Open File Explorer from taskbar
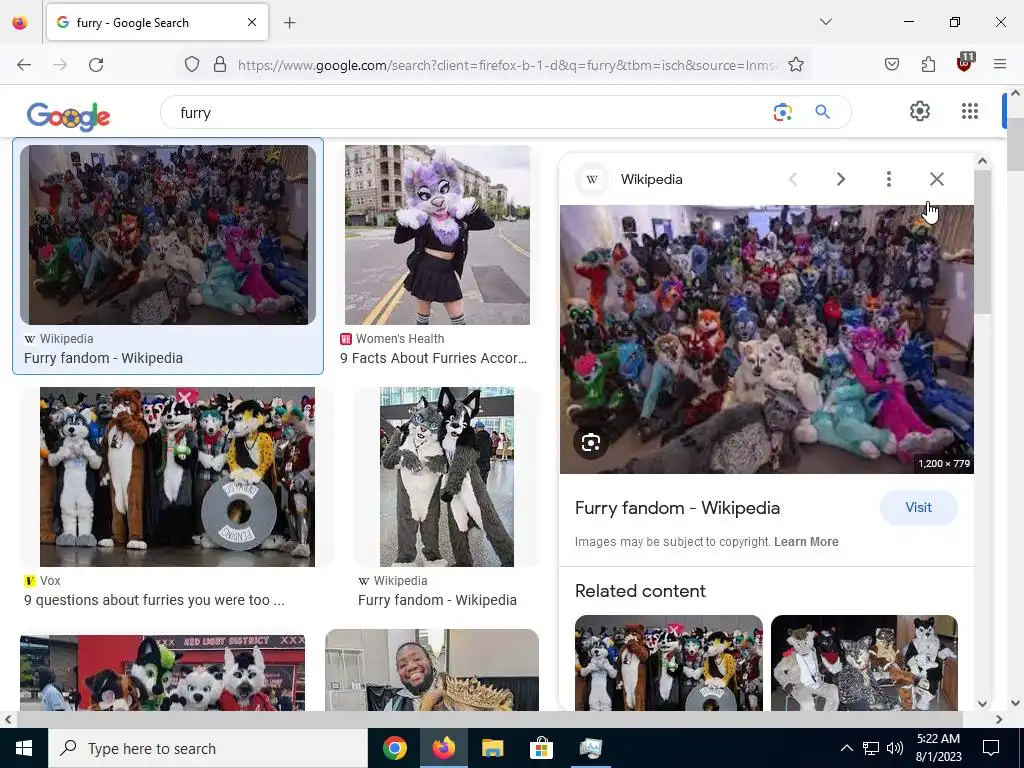This screenshot has height=768, width=1024. [492, 748]
